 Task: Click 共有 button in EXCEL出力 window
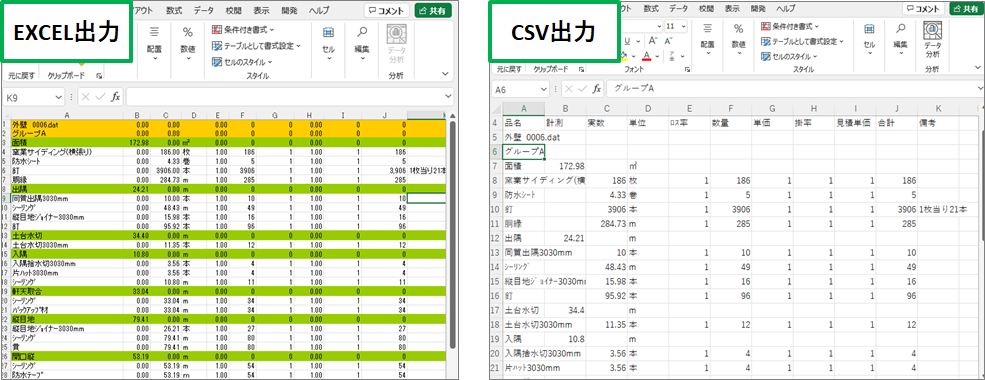pyautogui.click(x=433, y=11)
